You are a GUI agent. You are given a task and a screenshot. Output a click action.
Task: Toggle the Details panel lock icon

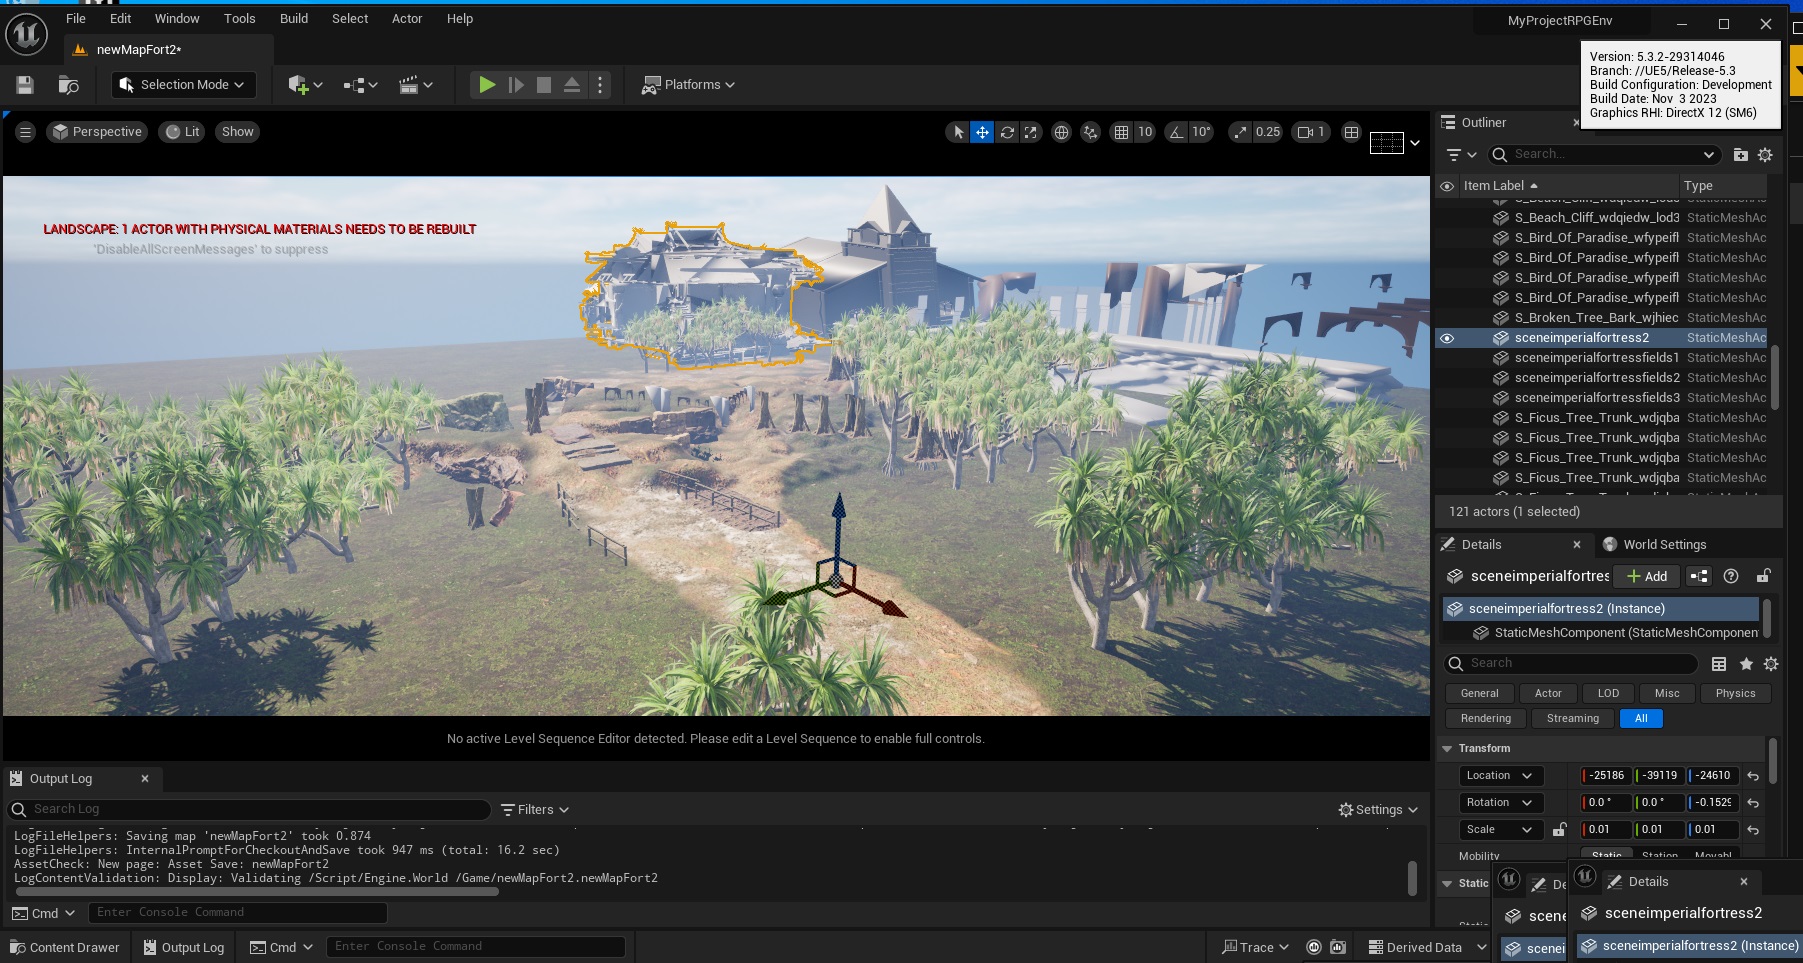pyautogui.click(x=1763, y=576)
